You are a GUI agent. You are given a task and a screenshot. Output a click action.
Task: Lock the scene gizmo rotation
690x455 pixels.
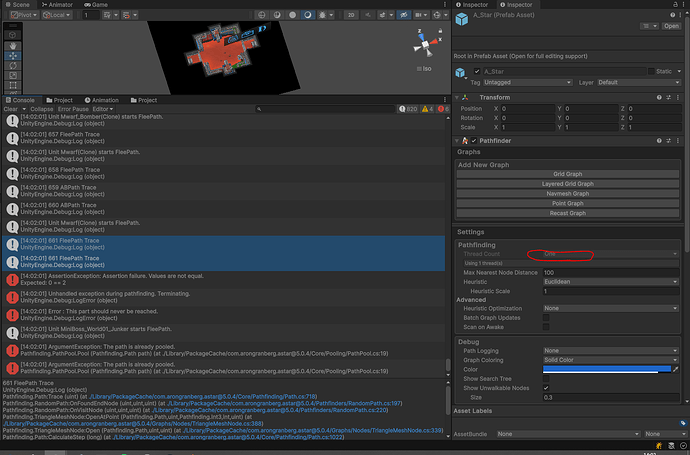click(x=440, y=30)
